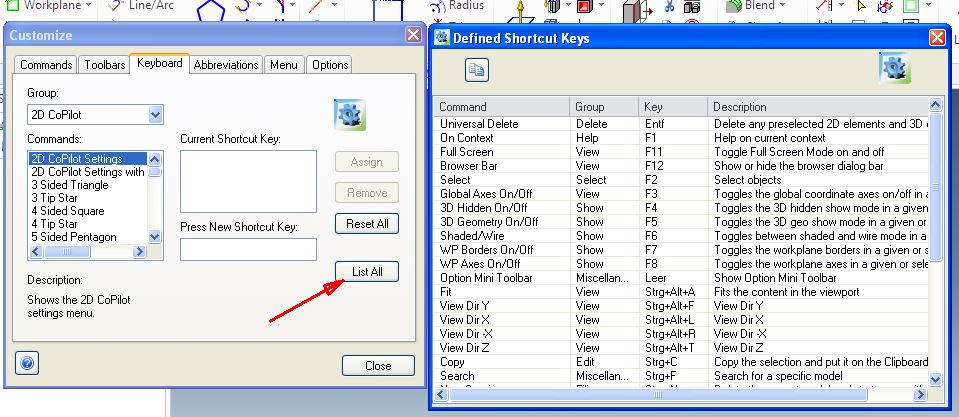Open the help button in Customize dialog
The width and height of the screenshot is (959, 417).
coord(26,363)
